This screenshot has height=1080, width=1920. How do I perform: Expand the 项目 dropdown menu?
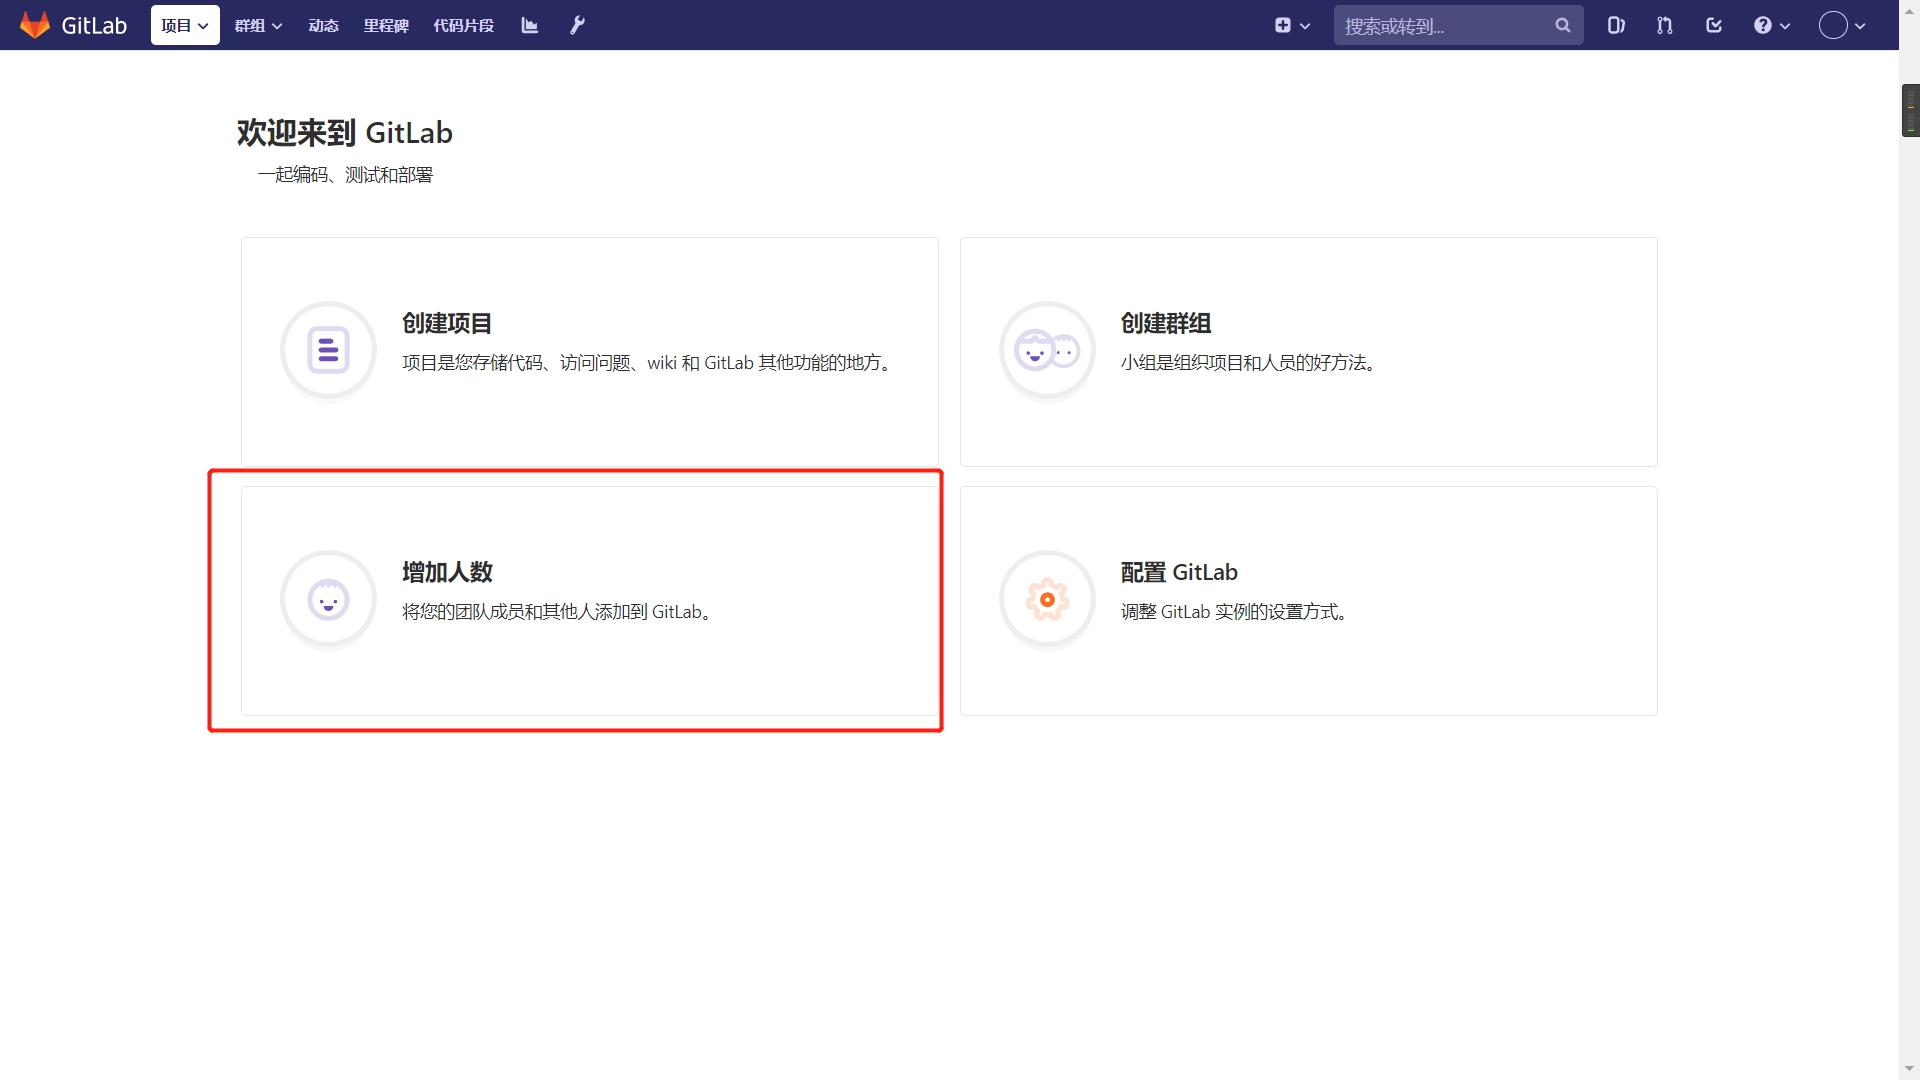(185, 26)
